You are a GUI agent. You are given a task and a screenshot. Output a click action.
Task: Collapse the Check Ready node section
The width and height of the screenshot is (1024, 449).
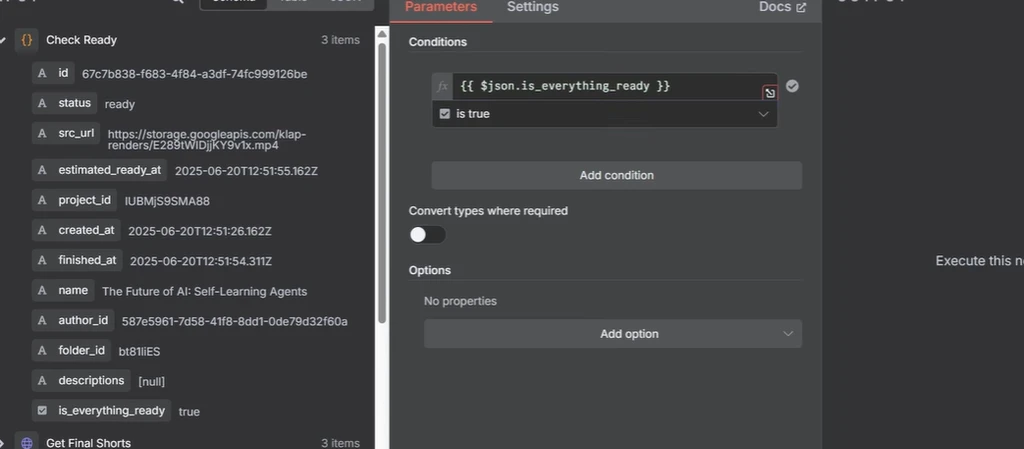[3, 40]
